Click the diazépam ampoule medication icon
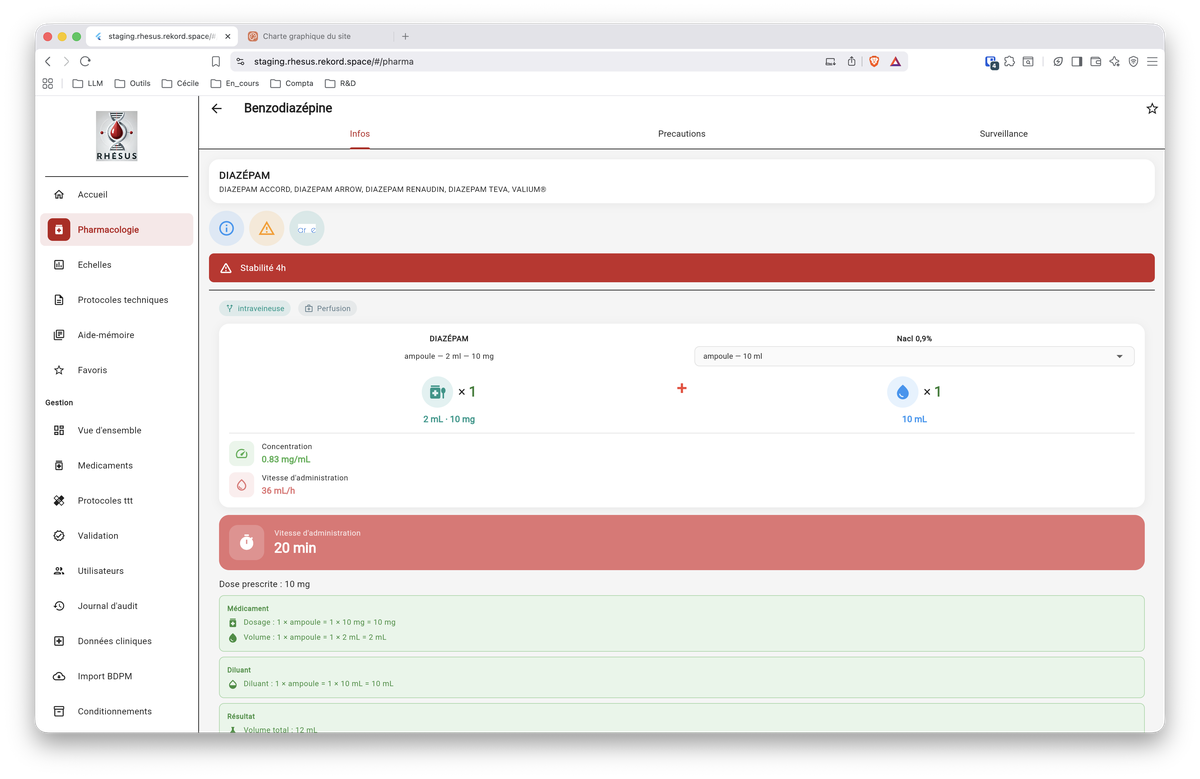The image size is (1200, 779). (x=437, y=392)
